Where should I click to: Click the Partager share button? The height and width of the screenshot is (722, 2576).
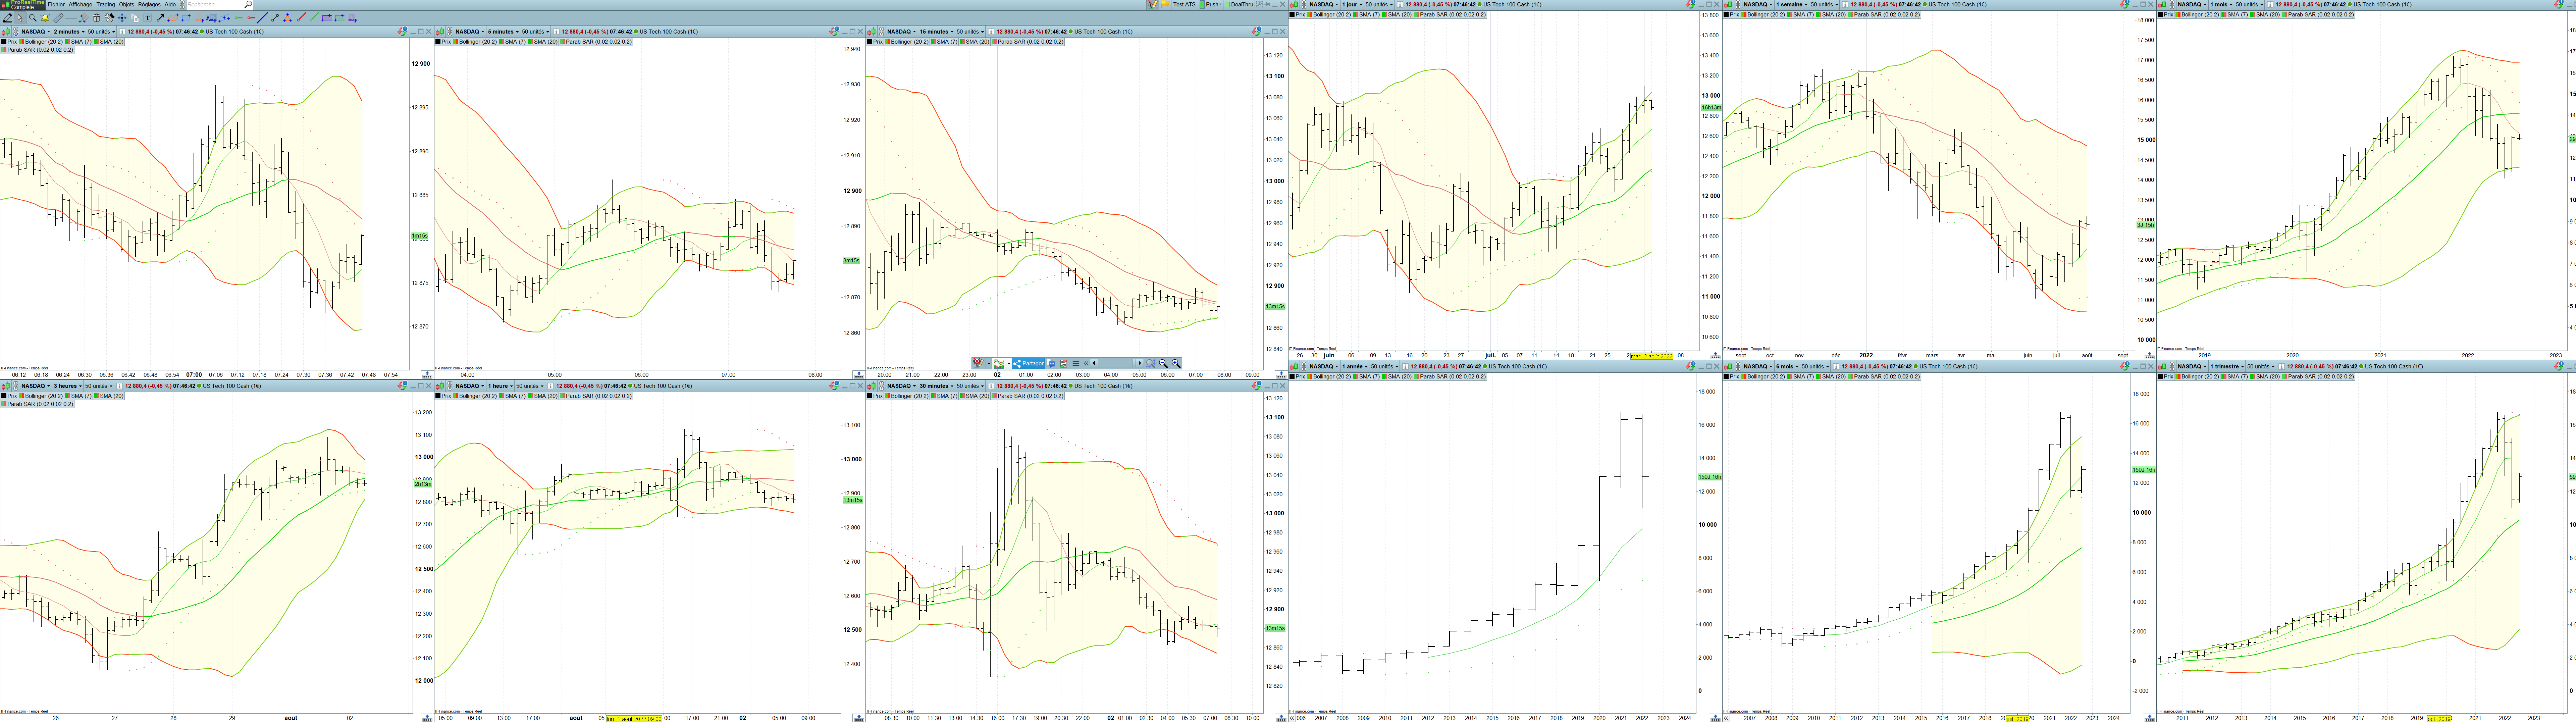1028,364
